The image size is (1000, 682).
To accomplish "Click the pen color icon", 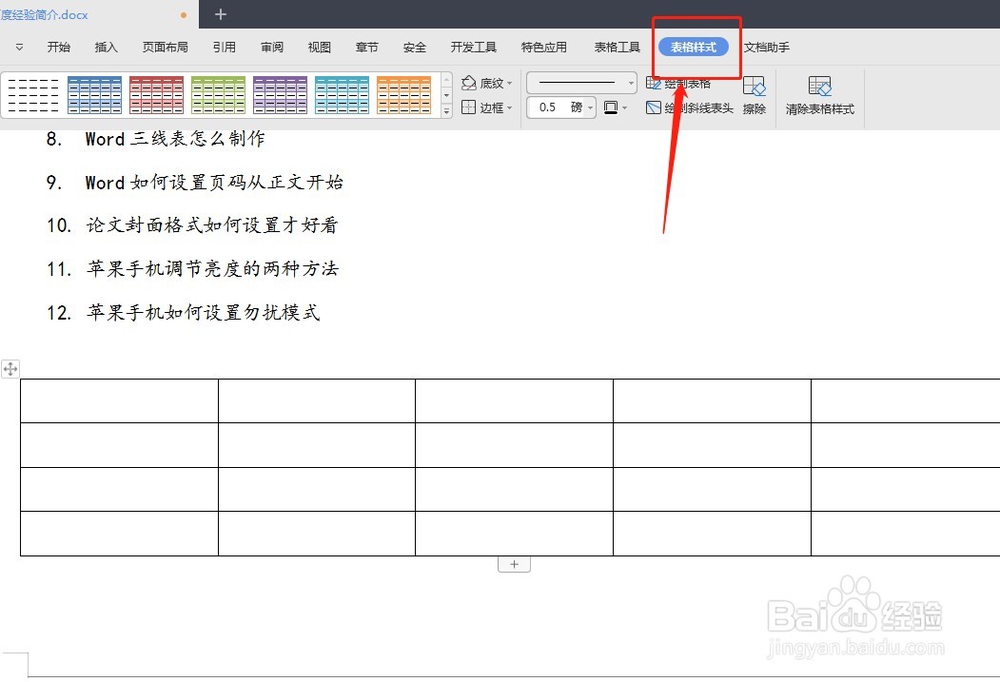I will (610, 107).
